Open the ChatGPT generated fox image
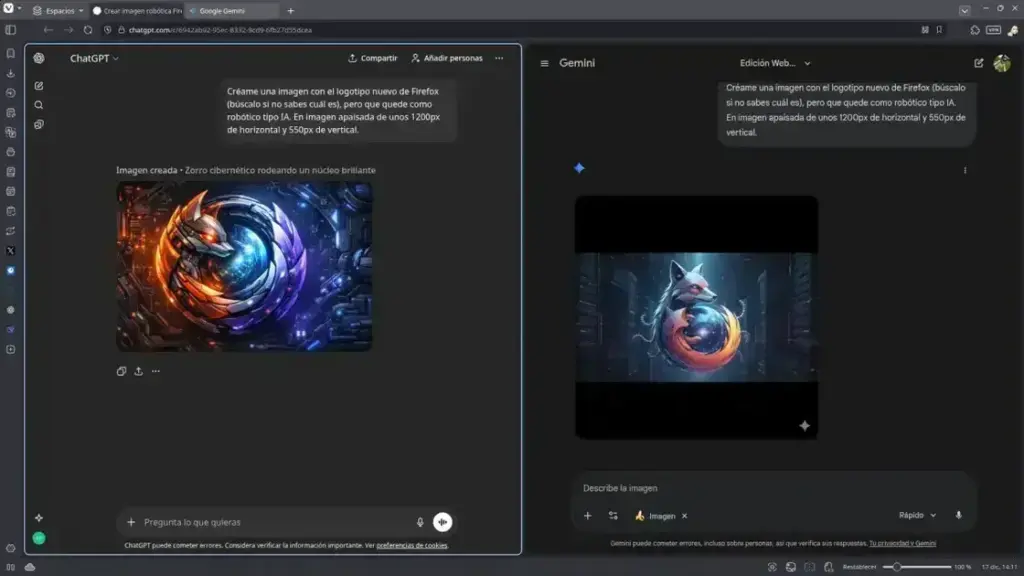1024x576 pixels. point(244,266)
